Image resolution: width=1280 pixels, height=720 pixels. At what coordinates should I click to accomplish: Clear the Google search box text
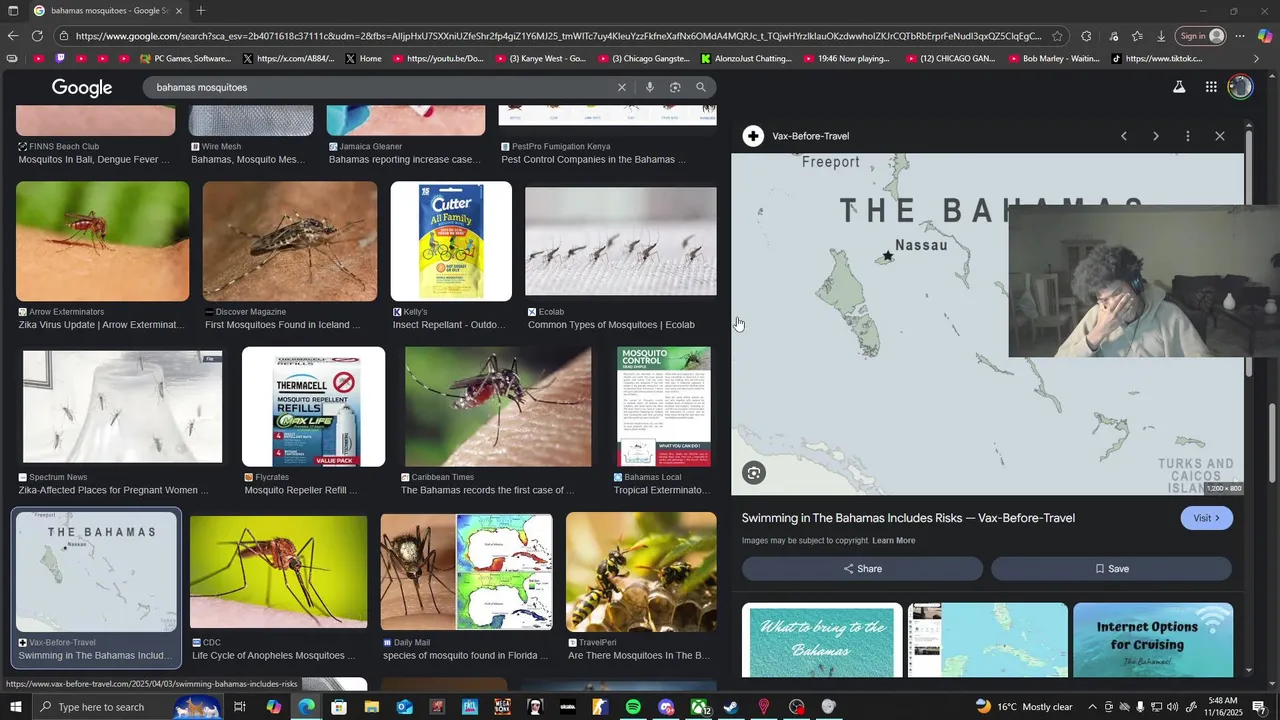[x=621, y=87]
